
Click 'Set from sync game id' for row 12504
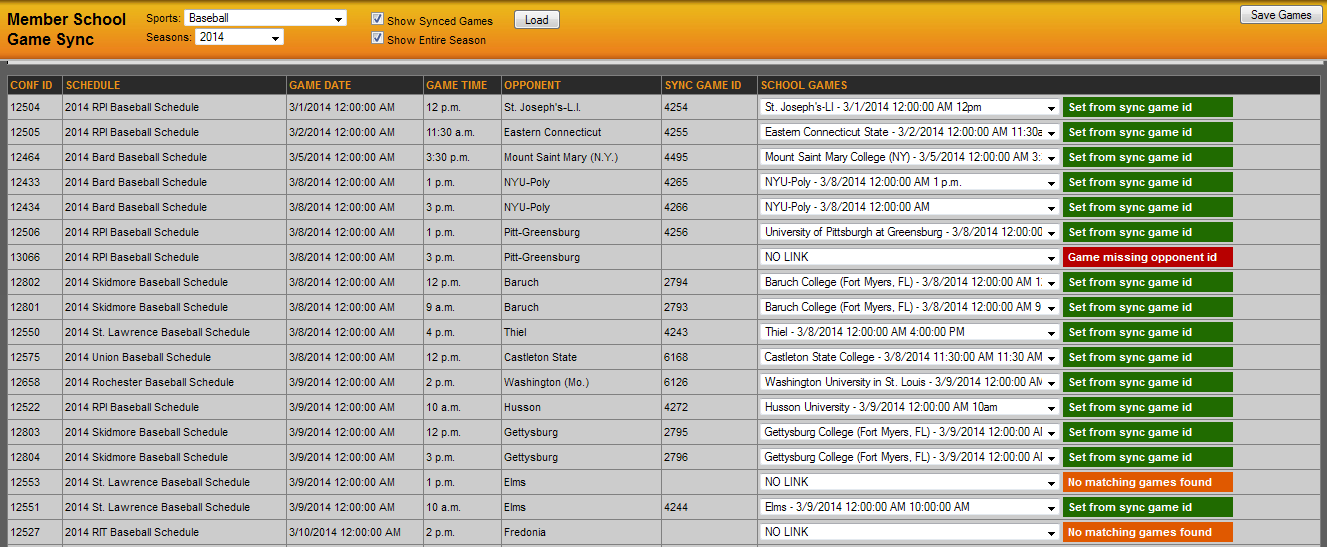pyautogui.click(x=1148, y=107)
